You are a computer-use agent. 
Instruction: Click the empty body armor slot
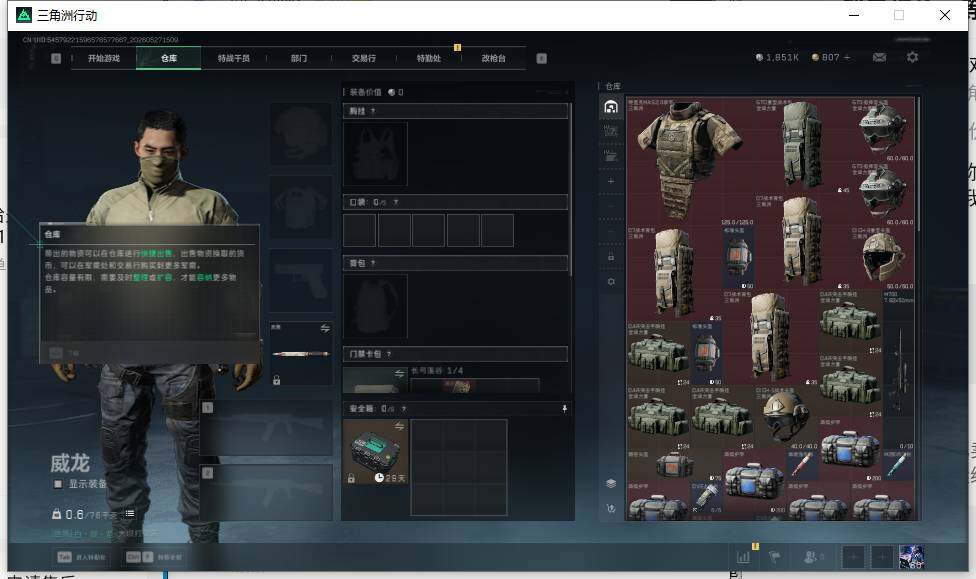tap(301, 207)
